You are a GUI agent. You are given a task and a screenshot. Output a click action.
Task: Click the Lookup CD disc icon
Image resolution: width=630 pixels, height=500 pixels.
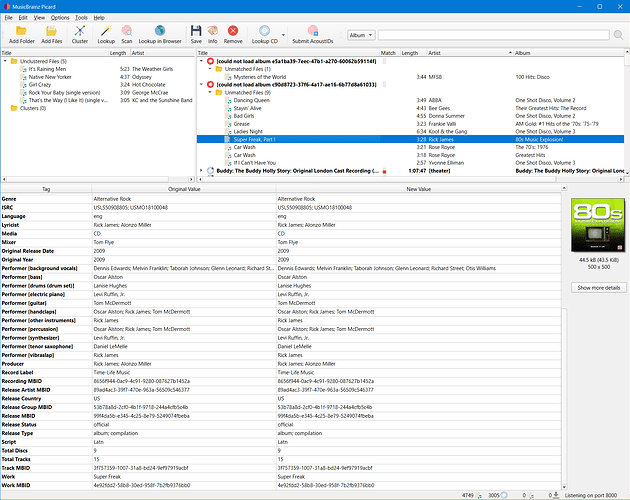point(264,31)
